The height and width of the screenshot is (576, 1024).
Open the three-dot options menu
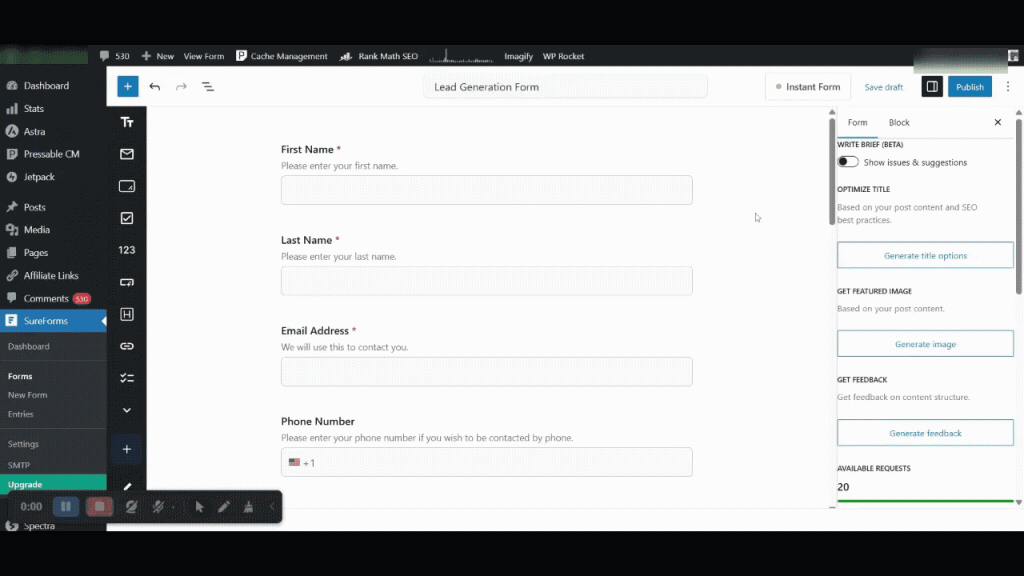click(x=1009, y=87)
